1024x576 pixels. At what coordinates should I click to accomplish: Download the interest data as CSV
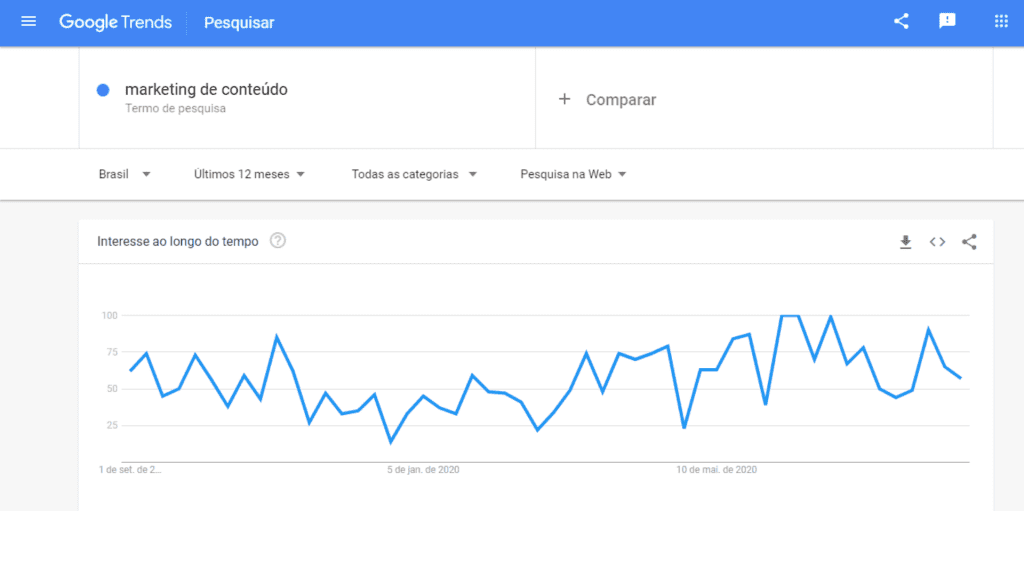[905, 241]
